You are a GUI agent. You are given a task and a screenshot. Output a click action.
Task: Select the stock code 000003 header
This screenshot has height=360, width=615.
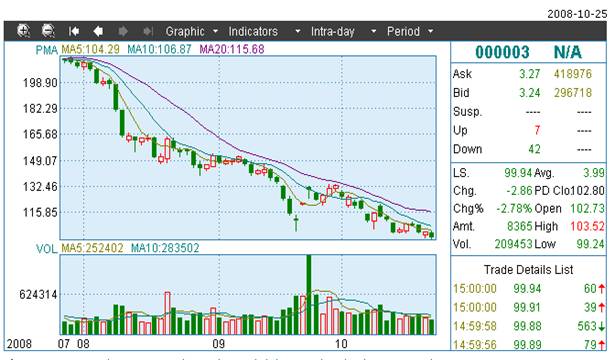pyautogui.click(x=502, y=52)
